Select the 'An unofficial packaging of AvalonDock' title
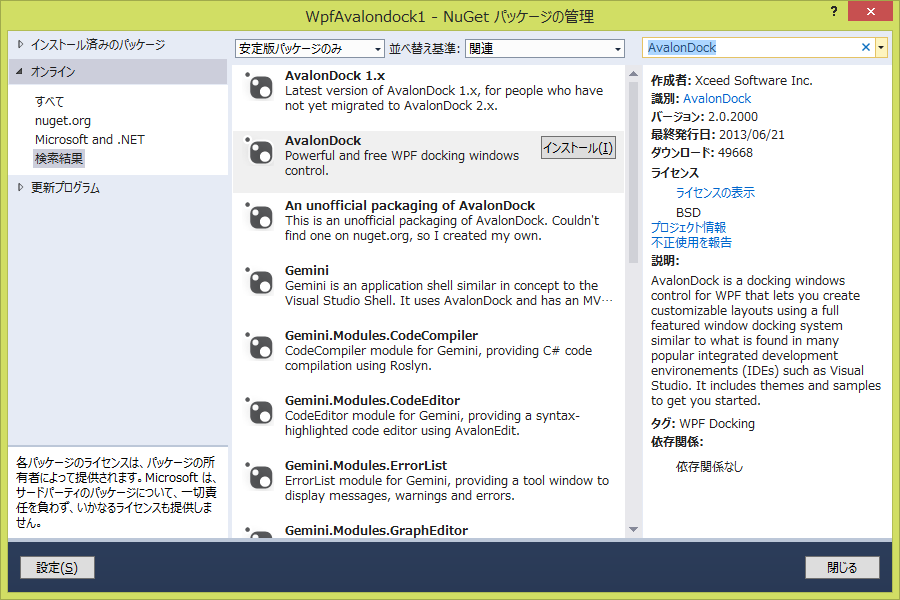This screenshot has width=900, height=600. click(410, 206)
